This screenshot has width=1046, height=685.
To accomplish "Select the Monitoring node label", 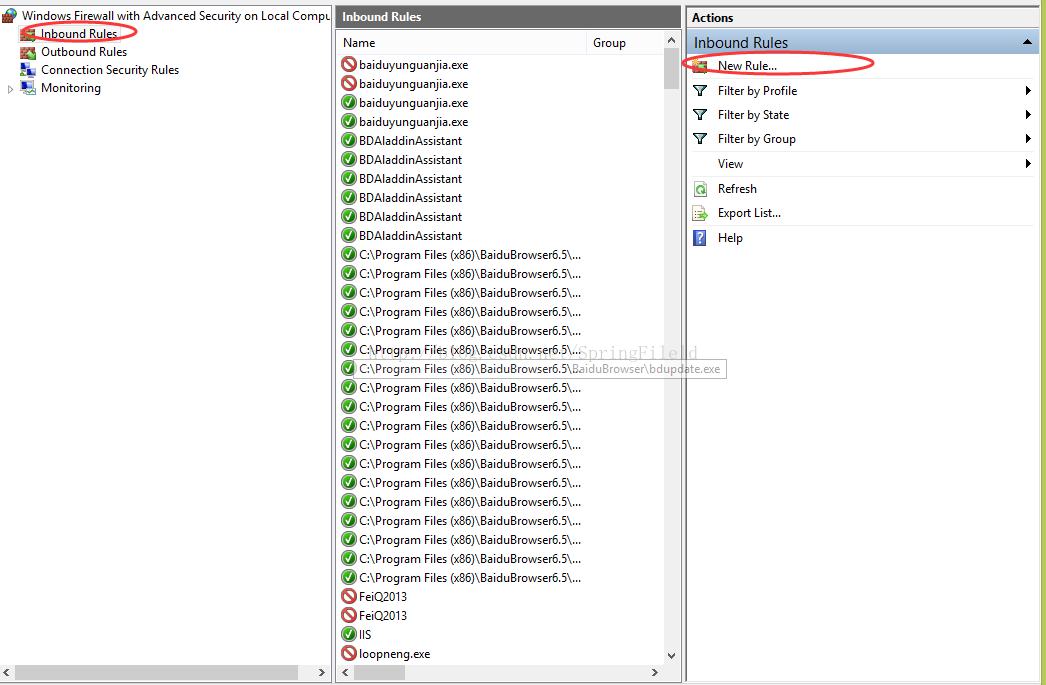I will 71,88.
